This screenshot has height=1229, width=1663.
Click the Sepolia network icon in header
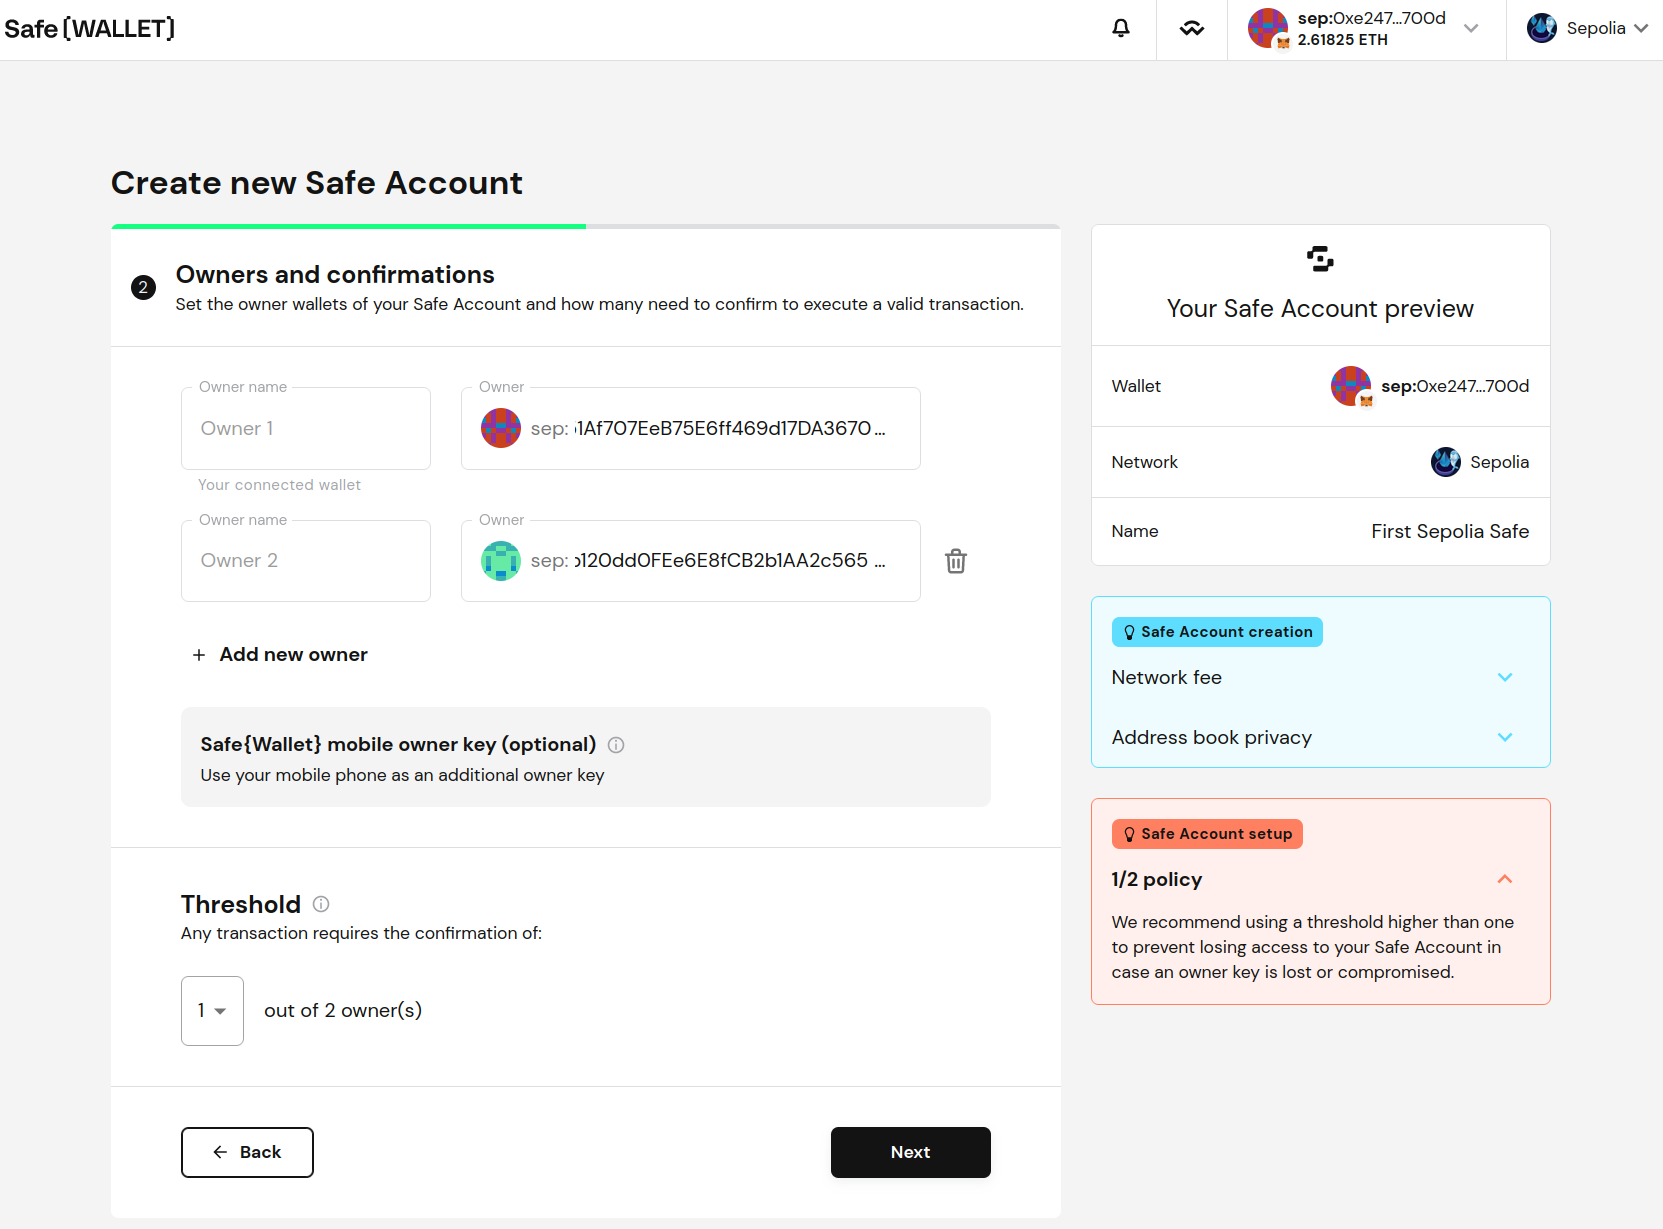(1542, 28)
